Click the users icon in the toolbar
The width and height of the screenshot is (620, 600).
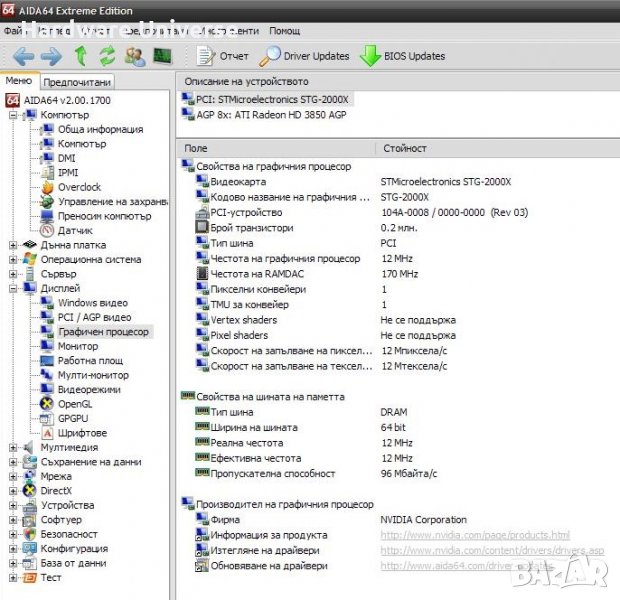[x=135, y=56]
